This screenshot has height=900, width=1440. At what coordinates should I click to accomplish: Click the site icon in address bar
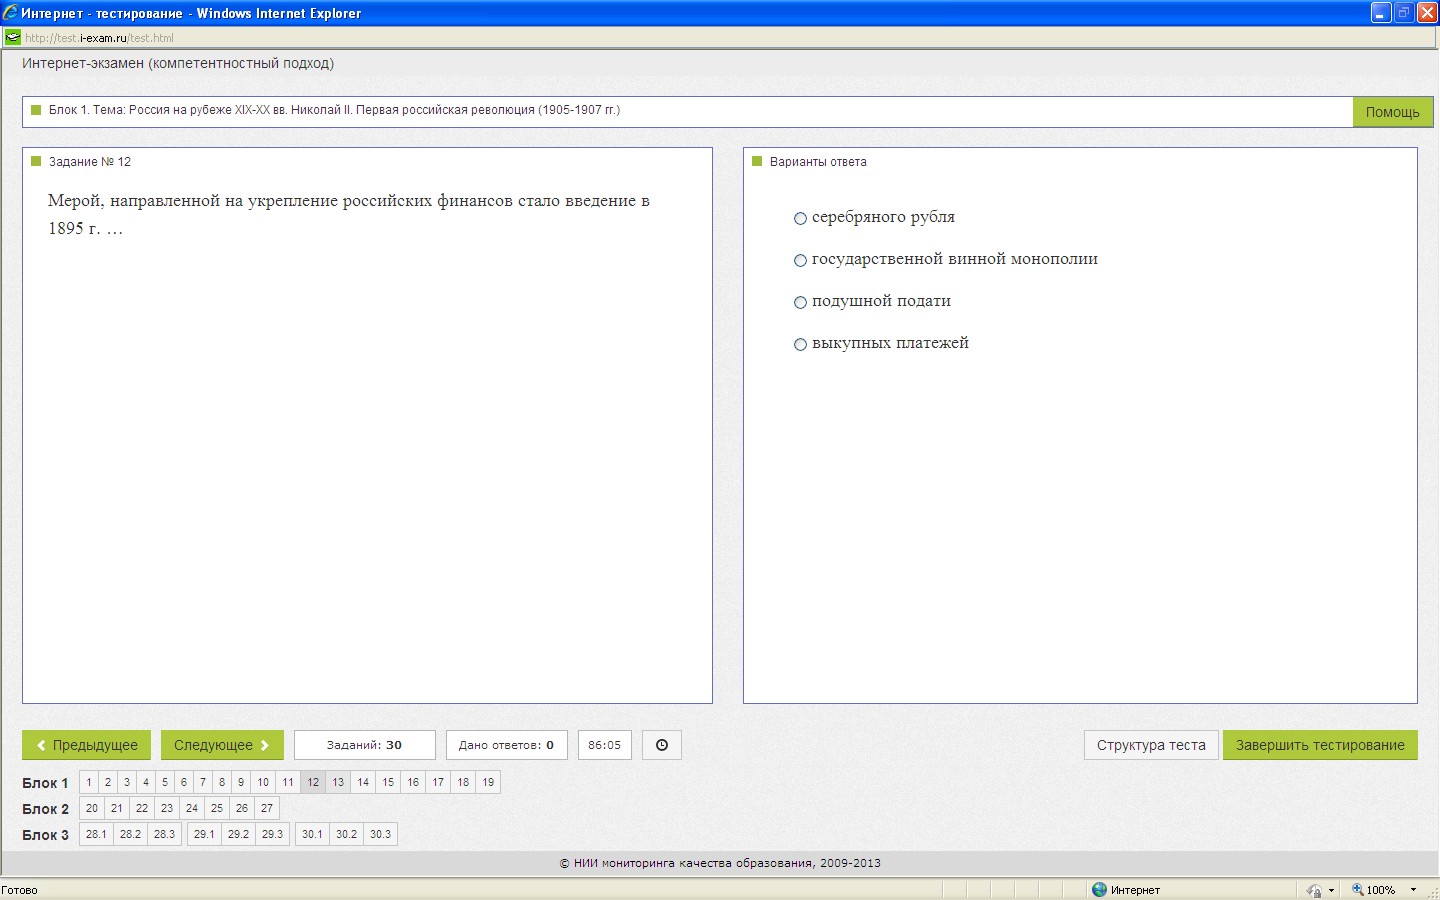[12, 38]
